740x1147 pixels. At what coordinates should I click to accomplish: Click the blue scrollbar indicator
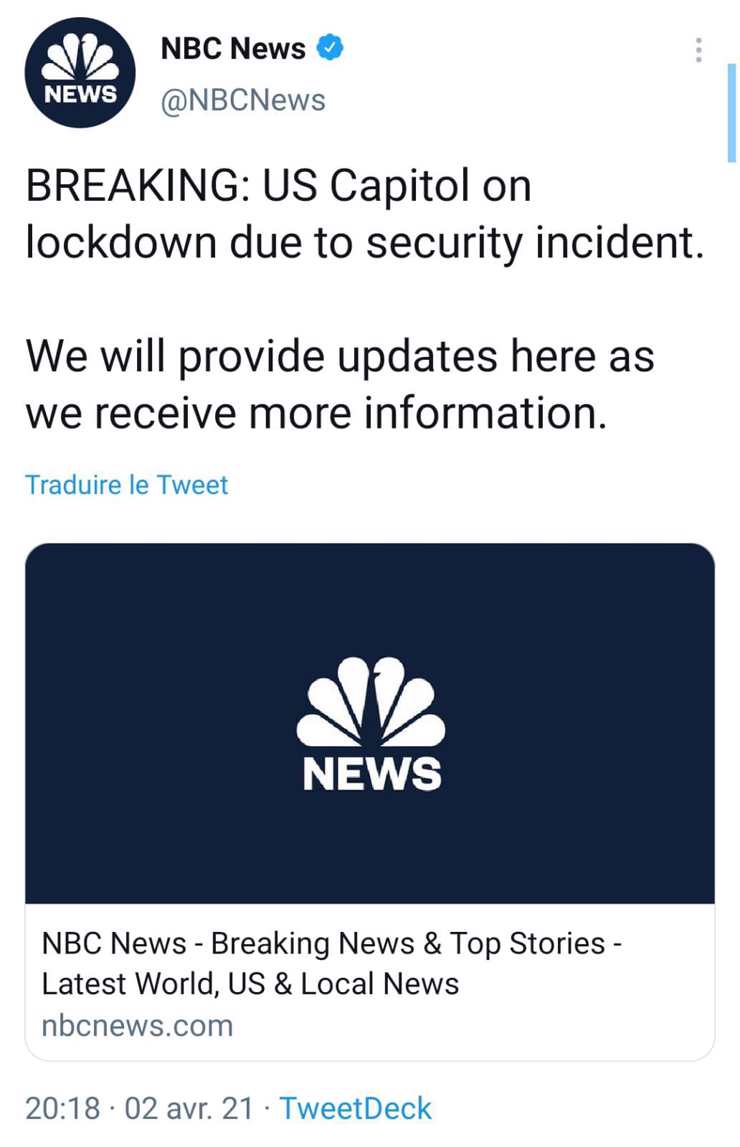(731, 112)
